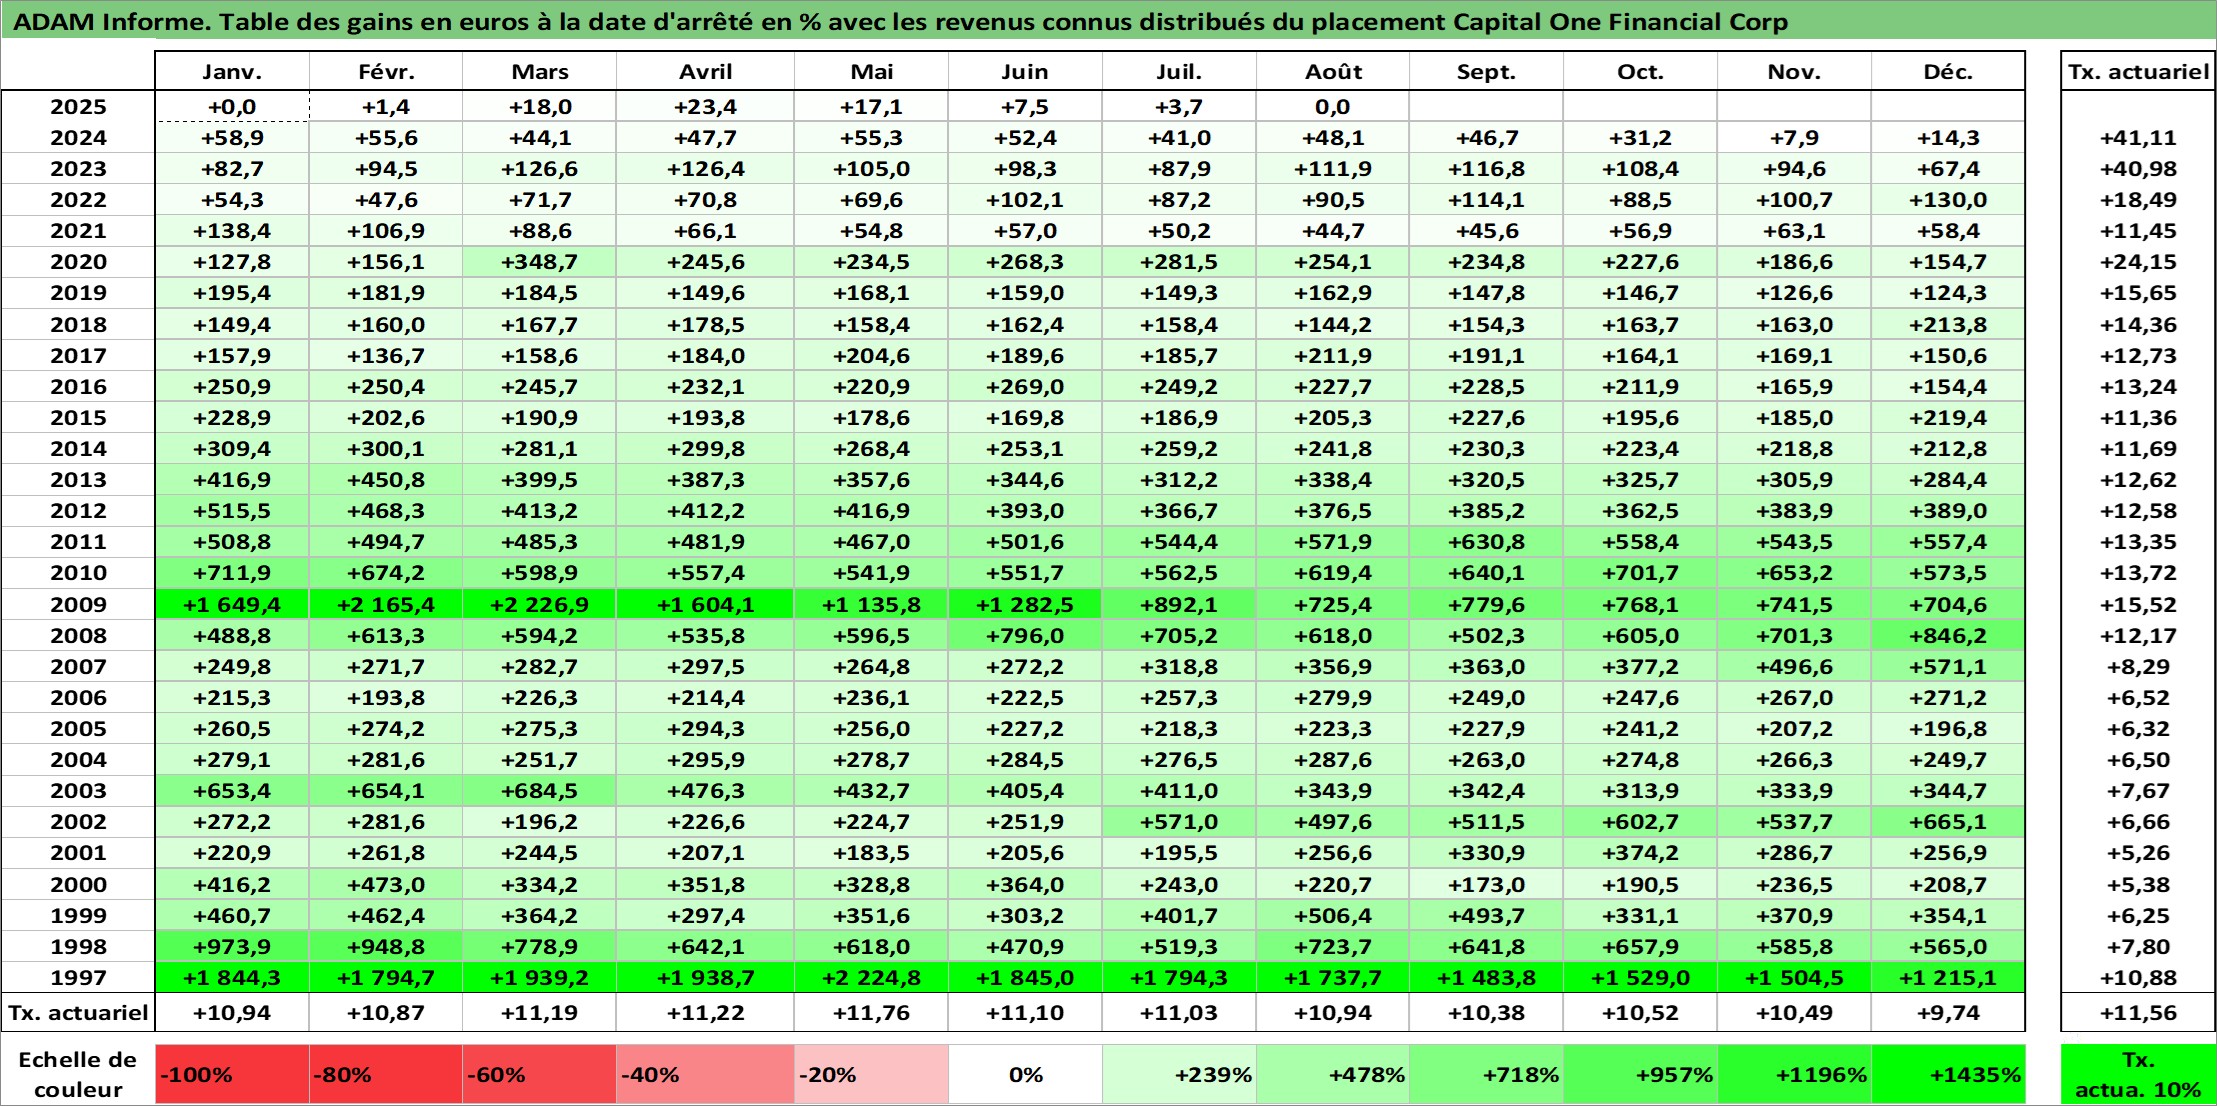
Task: Select cell +269,0 in the 2016 row
Action: 1025,387
